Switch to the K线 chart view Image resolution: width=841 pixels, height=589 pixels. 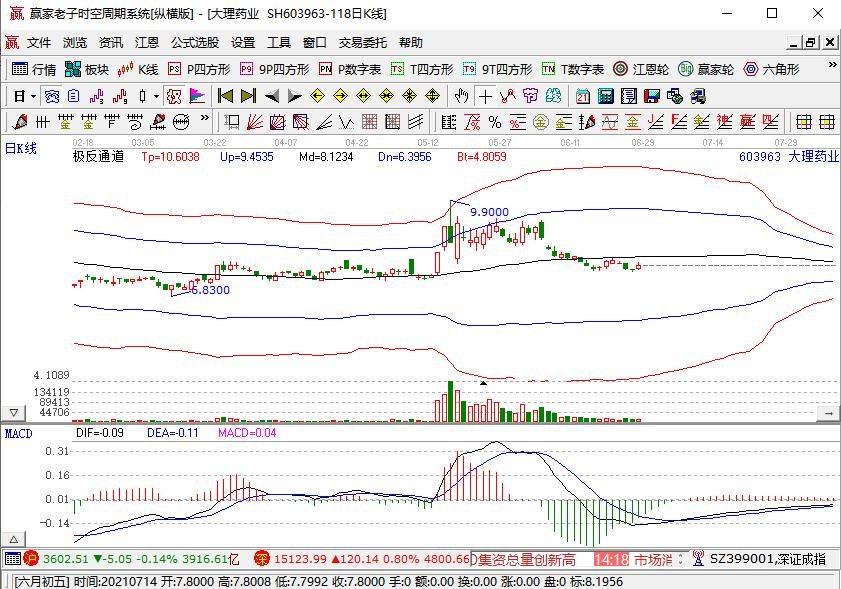138,69
